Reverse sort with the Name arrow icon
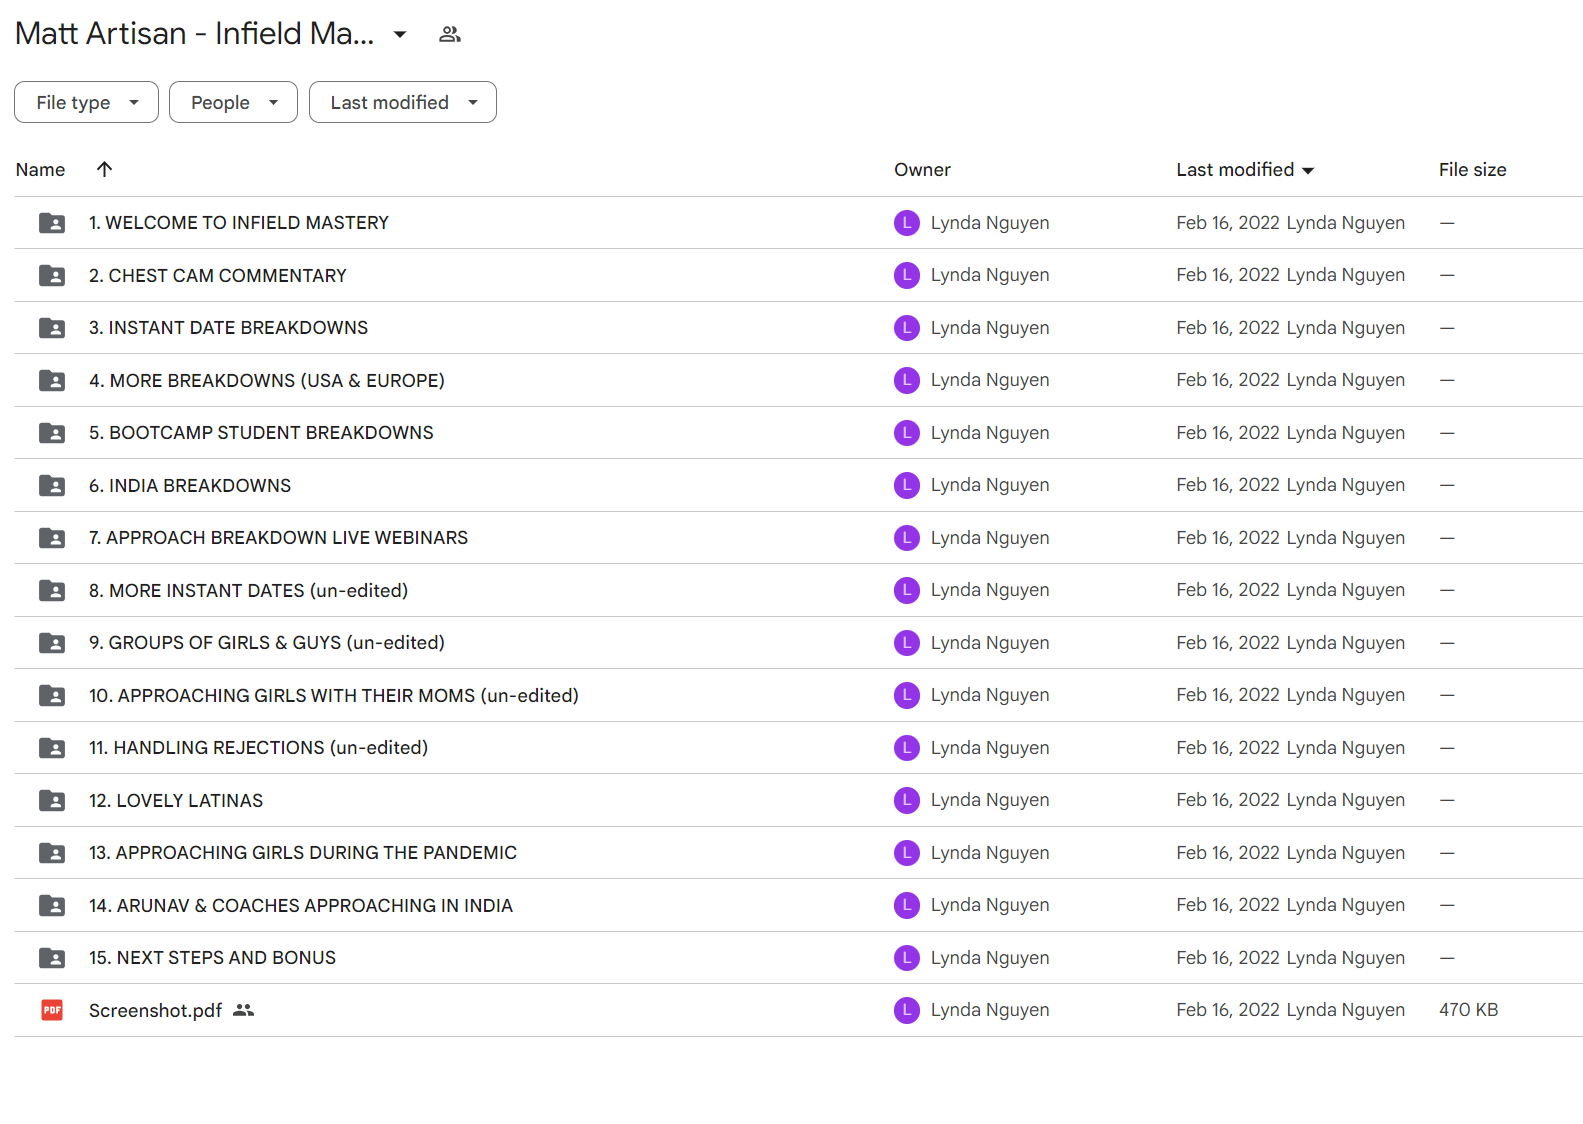 pyautogui.click(x=104, y=169)
